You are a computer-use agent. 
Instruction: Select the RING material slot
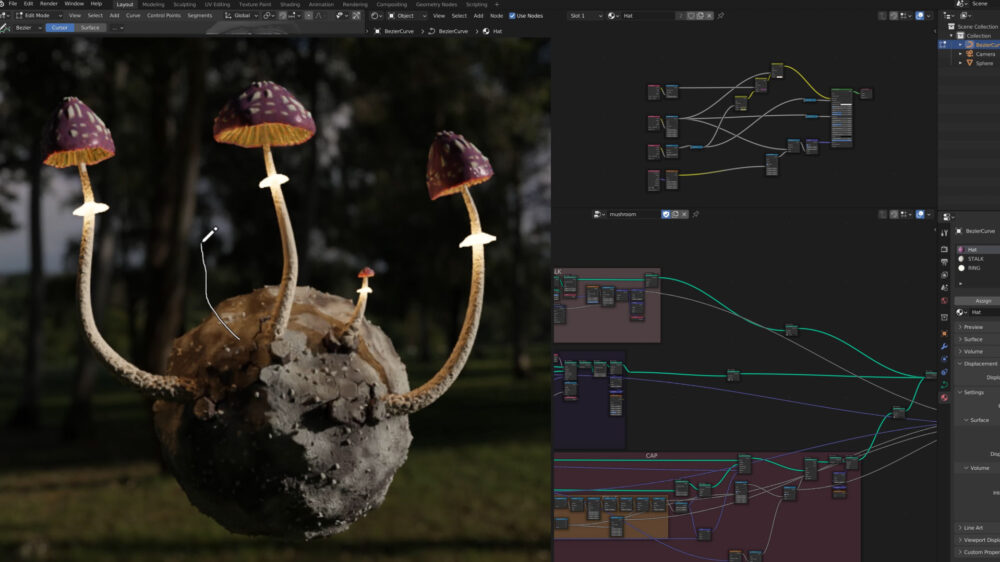977,268
